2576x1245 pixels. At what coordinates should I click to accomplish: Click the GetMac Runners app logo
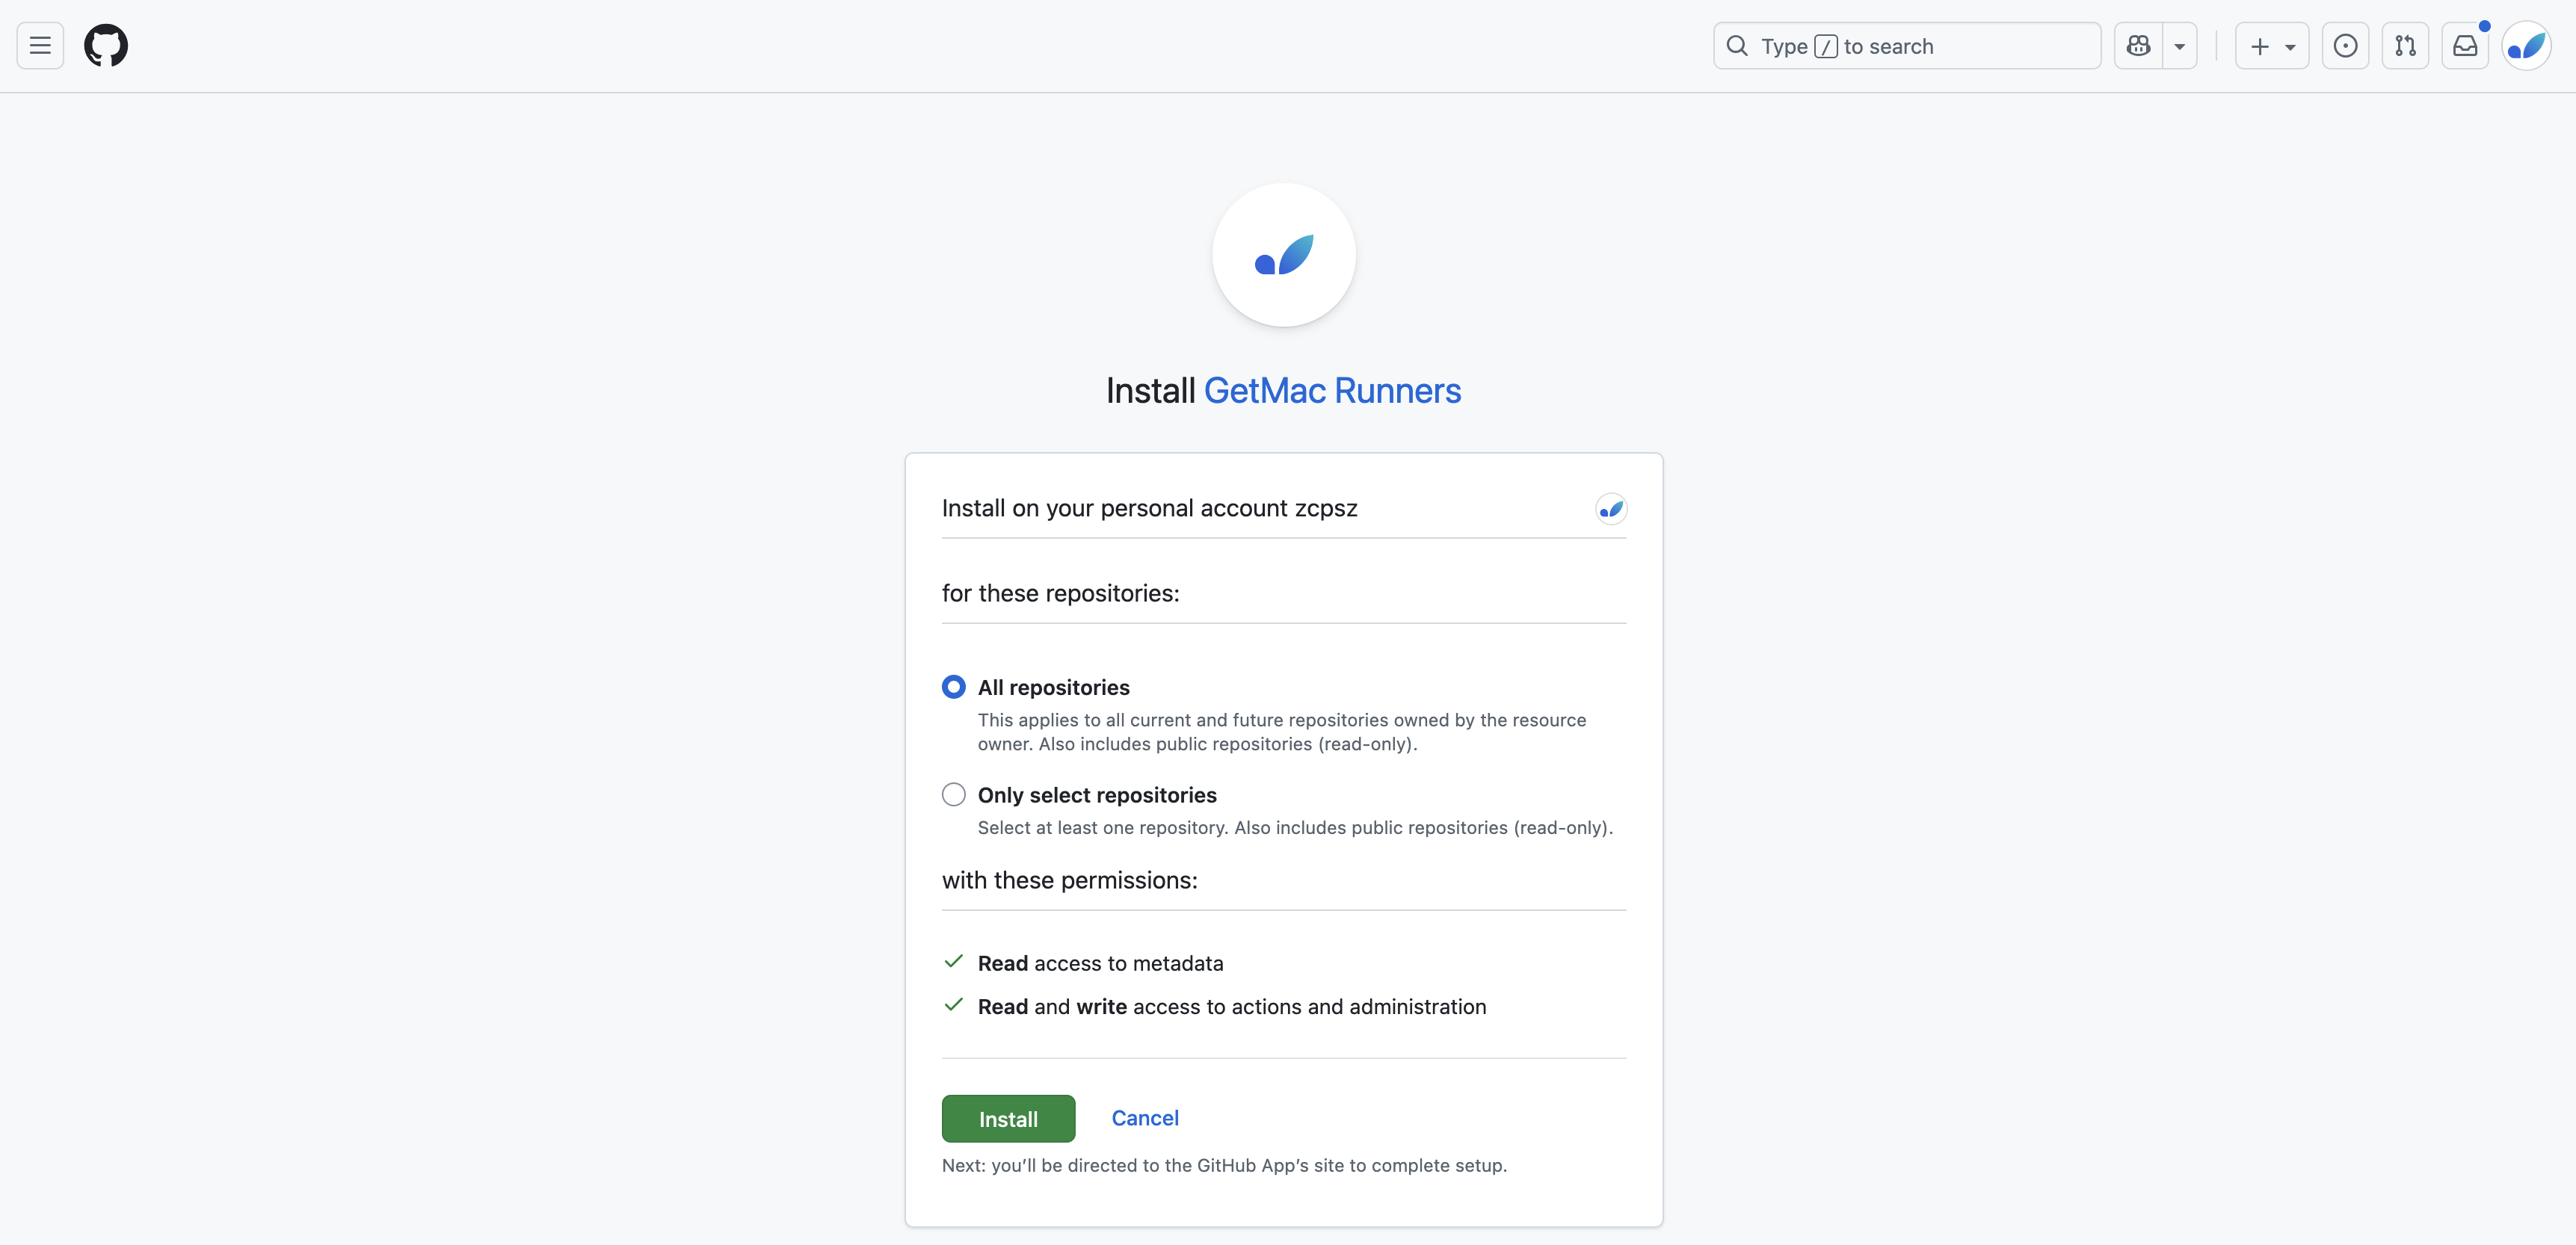pyautogui.click(x=1283, y=255)
